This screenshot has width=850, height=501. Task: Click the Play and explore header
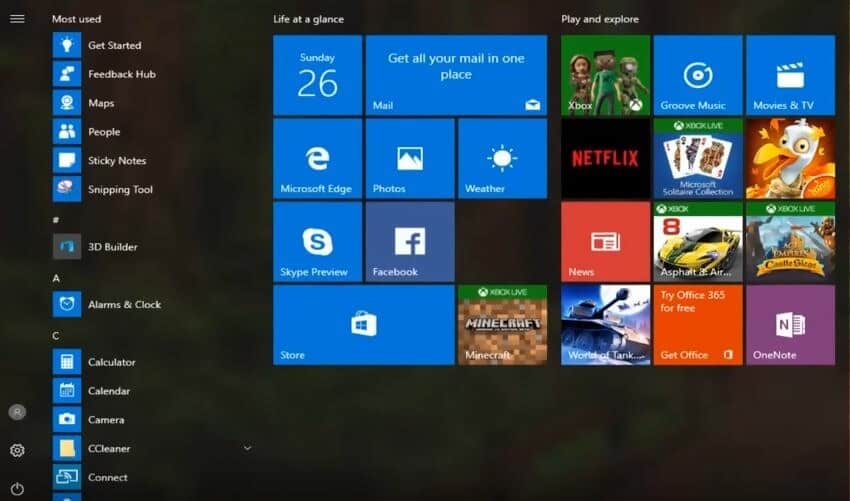(x=600, y=20)
